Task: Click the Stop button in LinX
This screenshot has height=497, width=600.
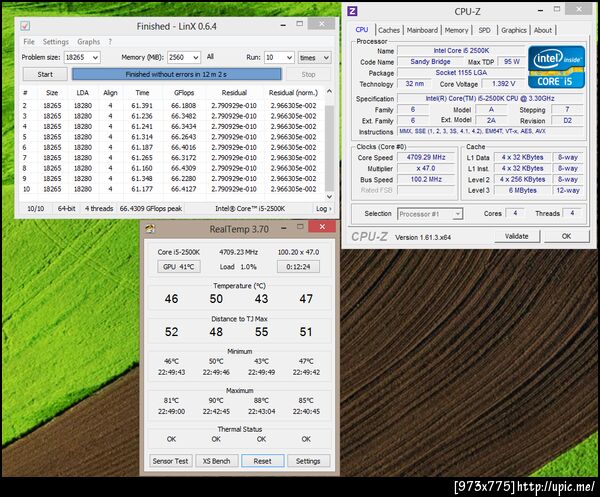Action: coord(308,74)
